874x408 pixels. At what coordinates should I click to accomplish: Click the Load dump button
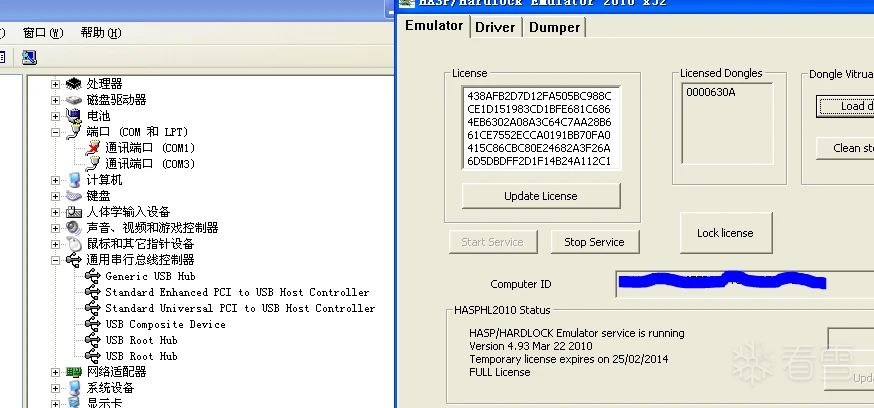[x=846, y=106]
